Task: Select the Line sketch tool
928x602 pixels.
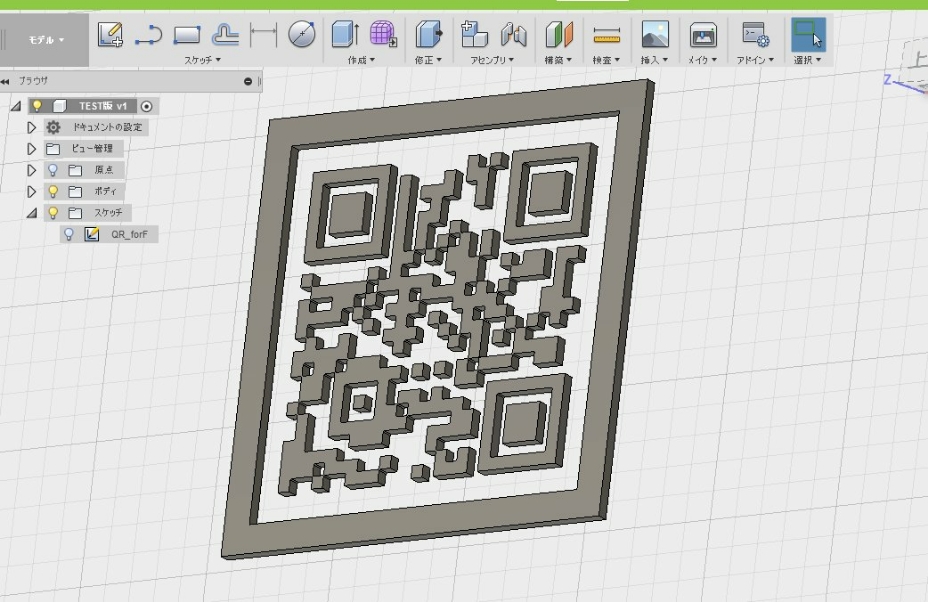Action: 149,34
